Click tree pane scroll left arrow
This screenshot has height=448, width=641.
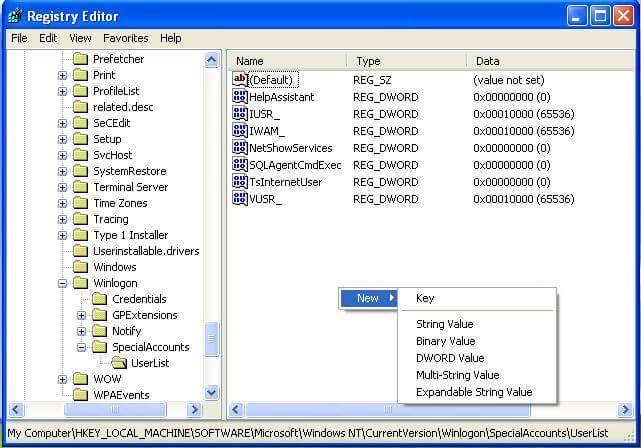point(16,410)
